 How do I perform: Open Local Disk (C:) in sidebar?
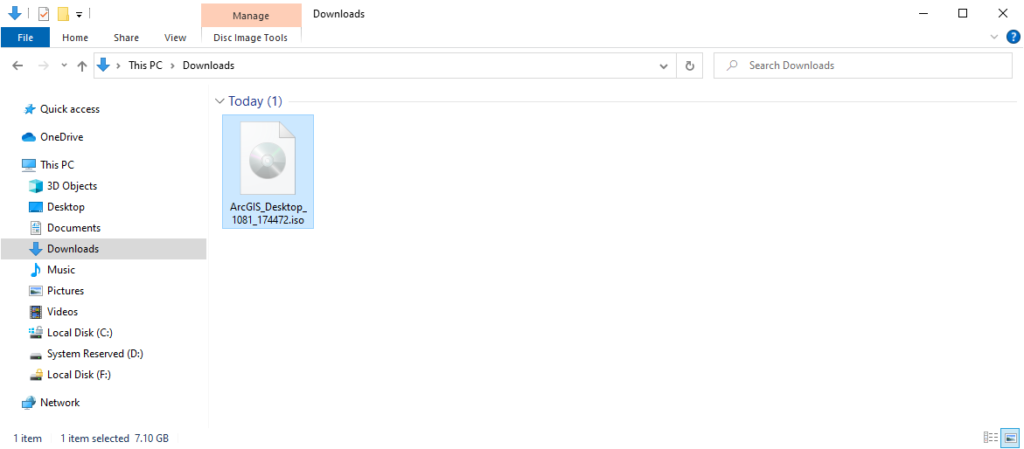[x=80, y=332]
